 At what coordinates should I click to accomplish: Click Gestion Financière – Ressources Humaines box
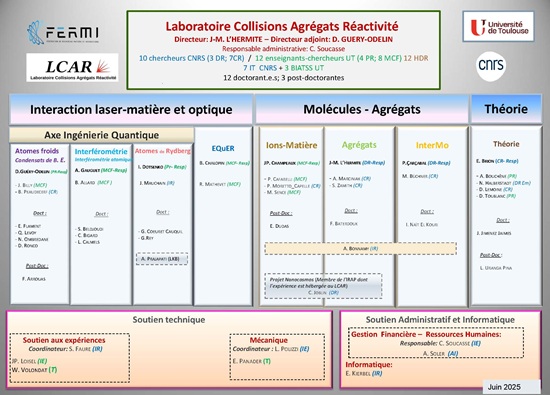(x=436, y=343)
